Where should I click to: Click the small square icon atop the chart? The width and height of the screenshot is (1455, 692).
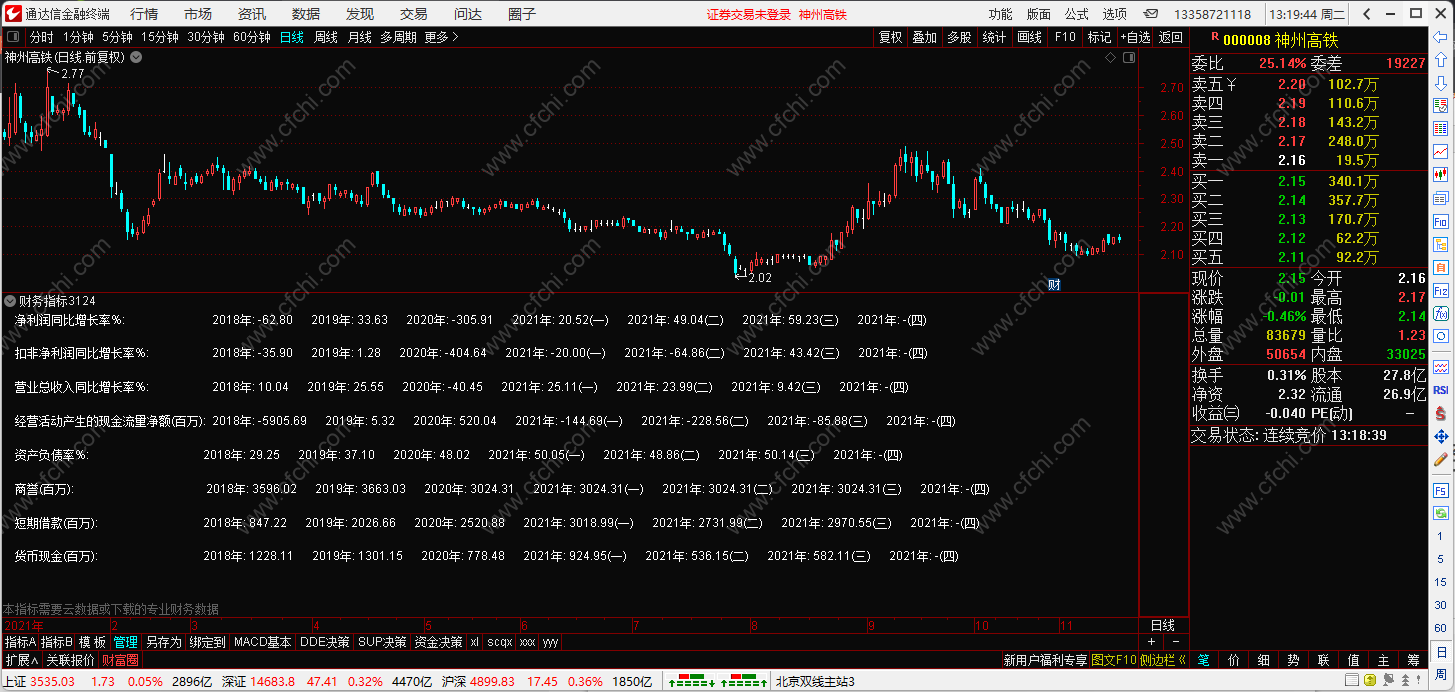[1129, 58]
